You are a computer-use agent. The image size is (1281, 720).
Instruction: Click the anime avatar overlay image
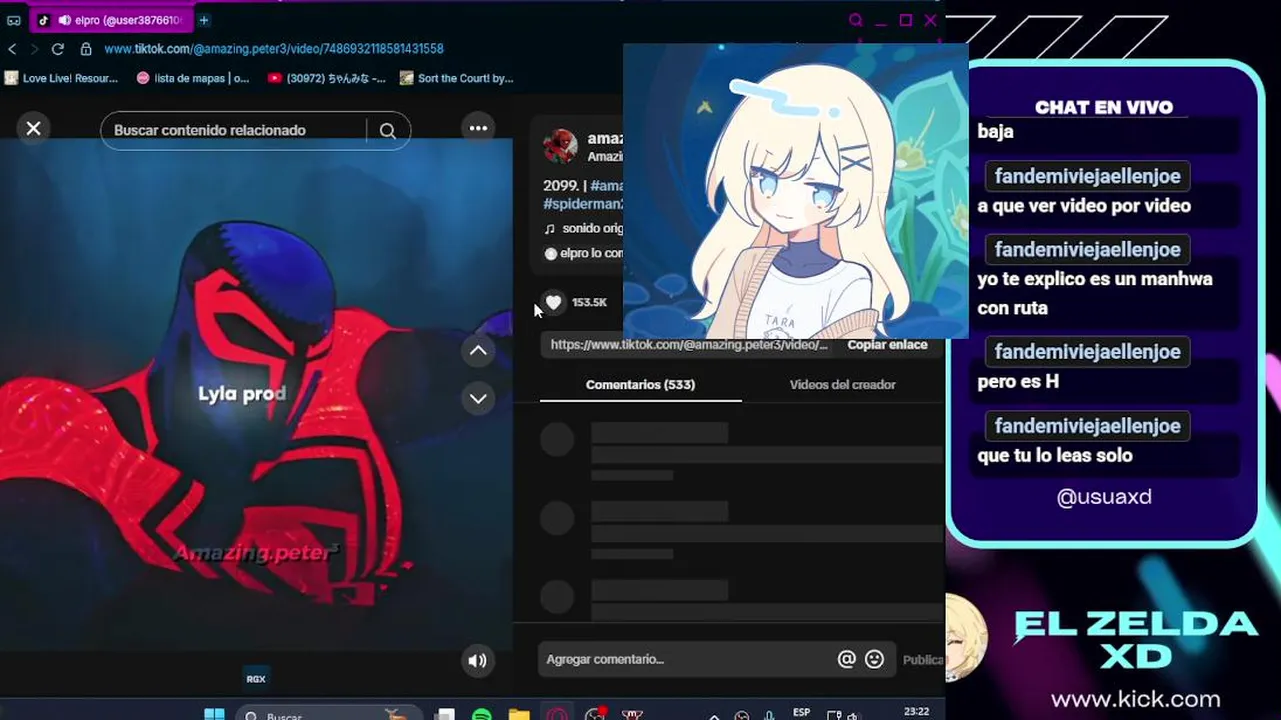(795, 190)
